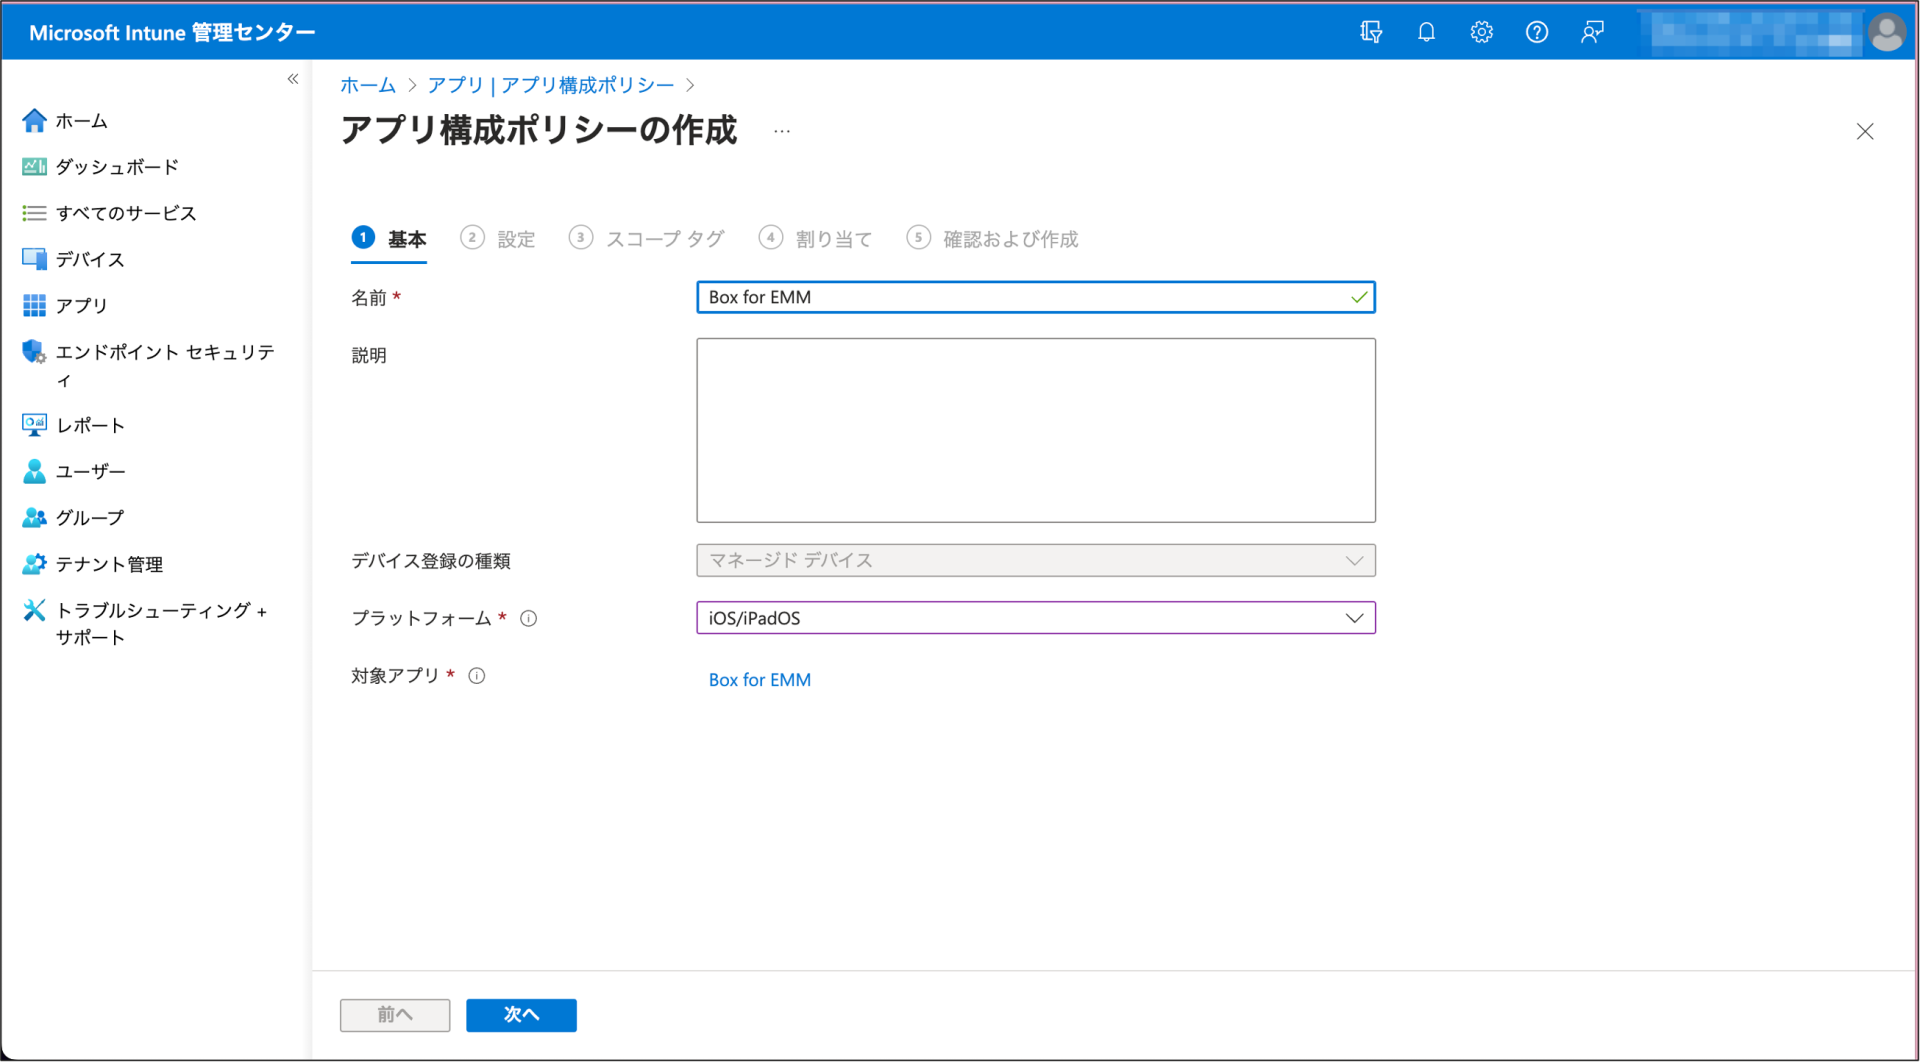Open the notifications bell
Image resolution: width=1920 pixels, height=1062 pixels.
click(x=1426, y=31)
